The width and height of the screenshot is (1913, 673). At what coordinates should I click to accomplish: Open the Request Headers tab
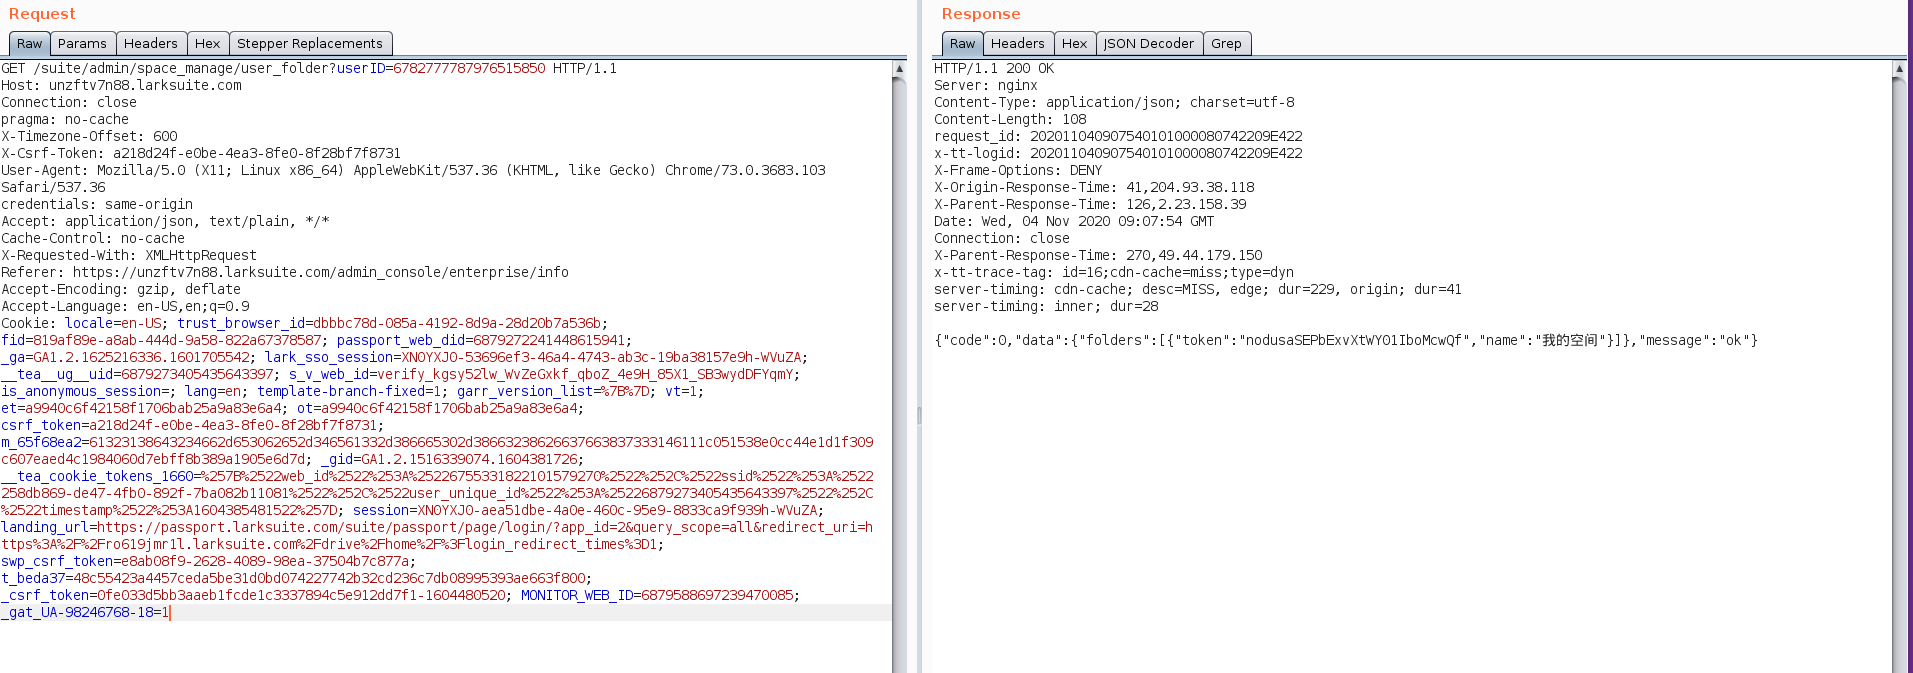point(150,44)
